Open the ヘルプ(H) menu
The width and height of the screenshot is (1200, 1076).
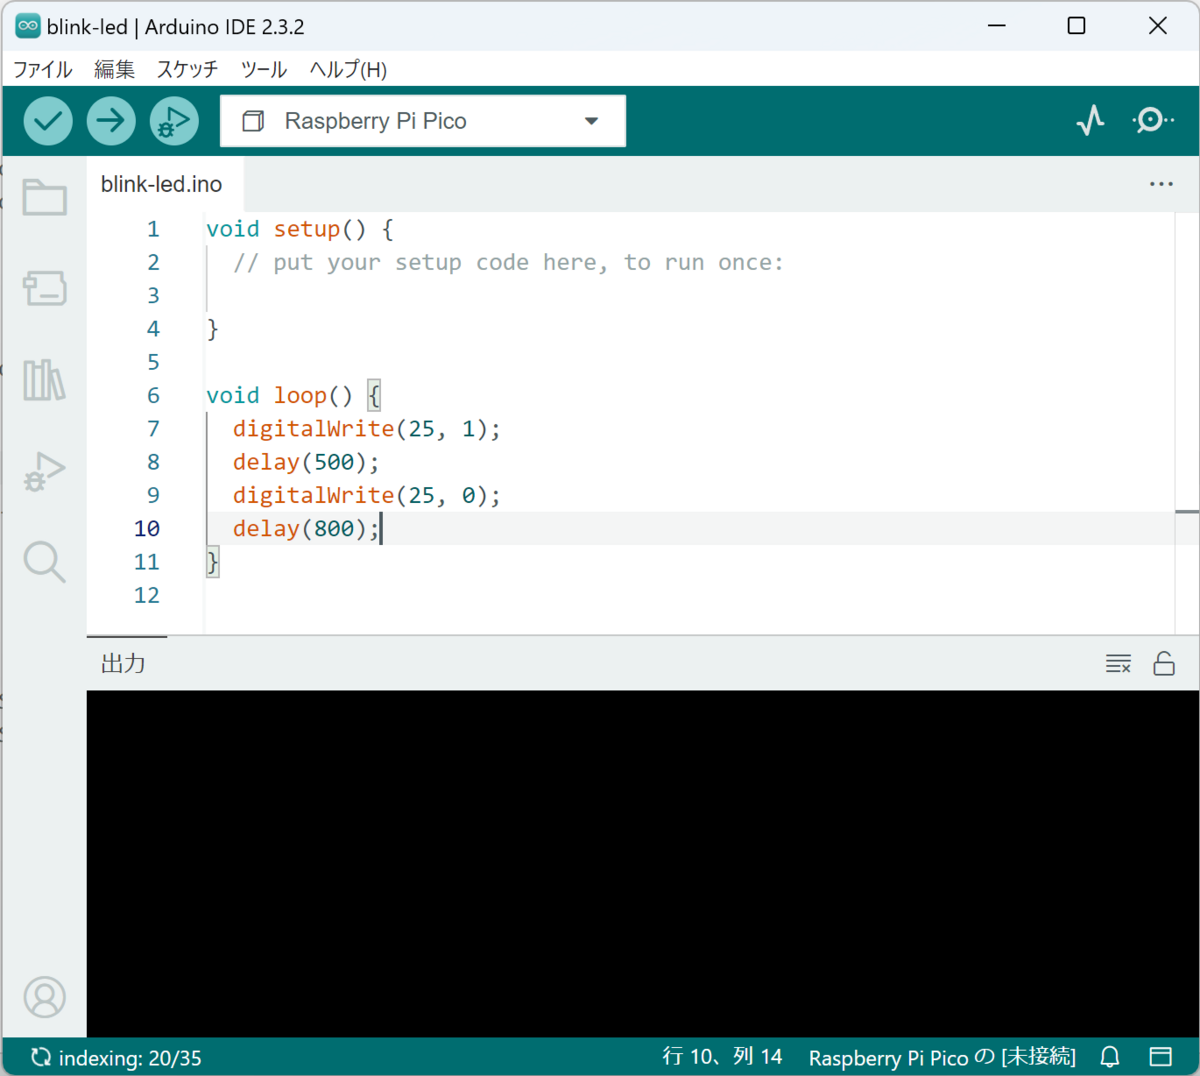click(348, 69)
